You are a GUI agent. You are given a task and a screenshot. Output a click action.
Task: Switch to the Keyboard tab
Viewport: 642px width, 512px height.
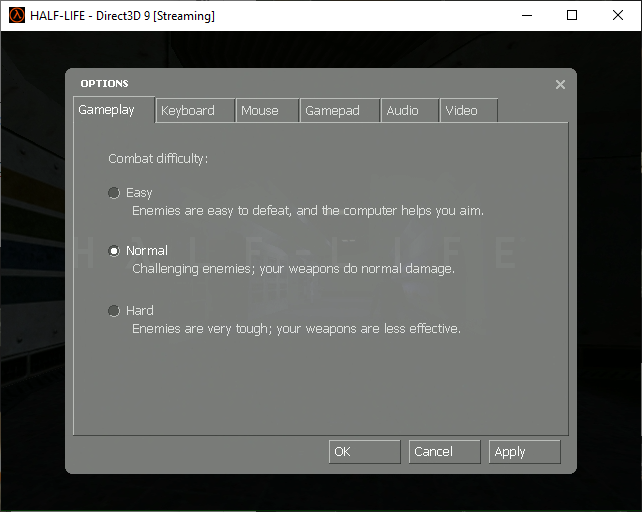click(x=195, y=111)
